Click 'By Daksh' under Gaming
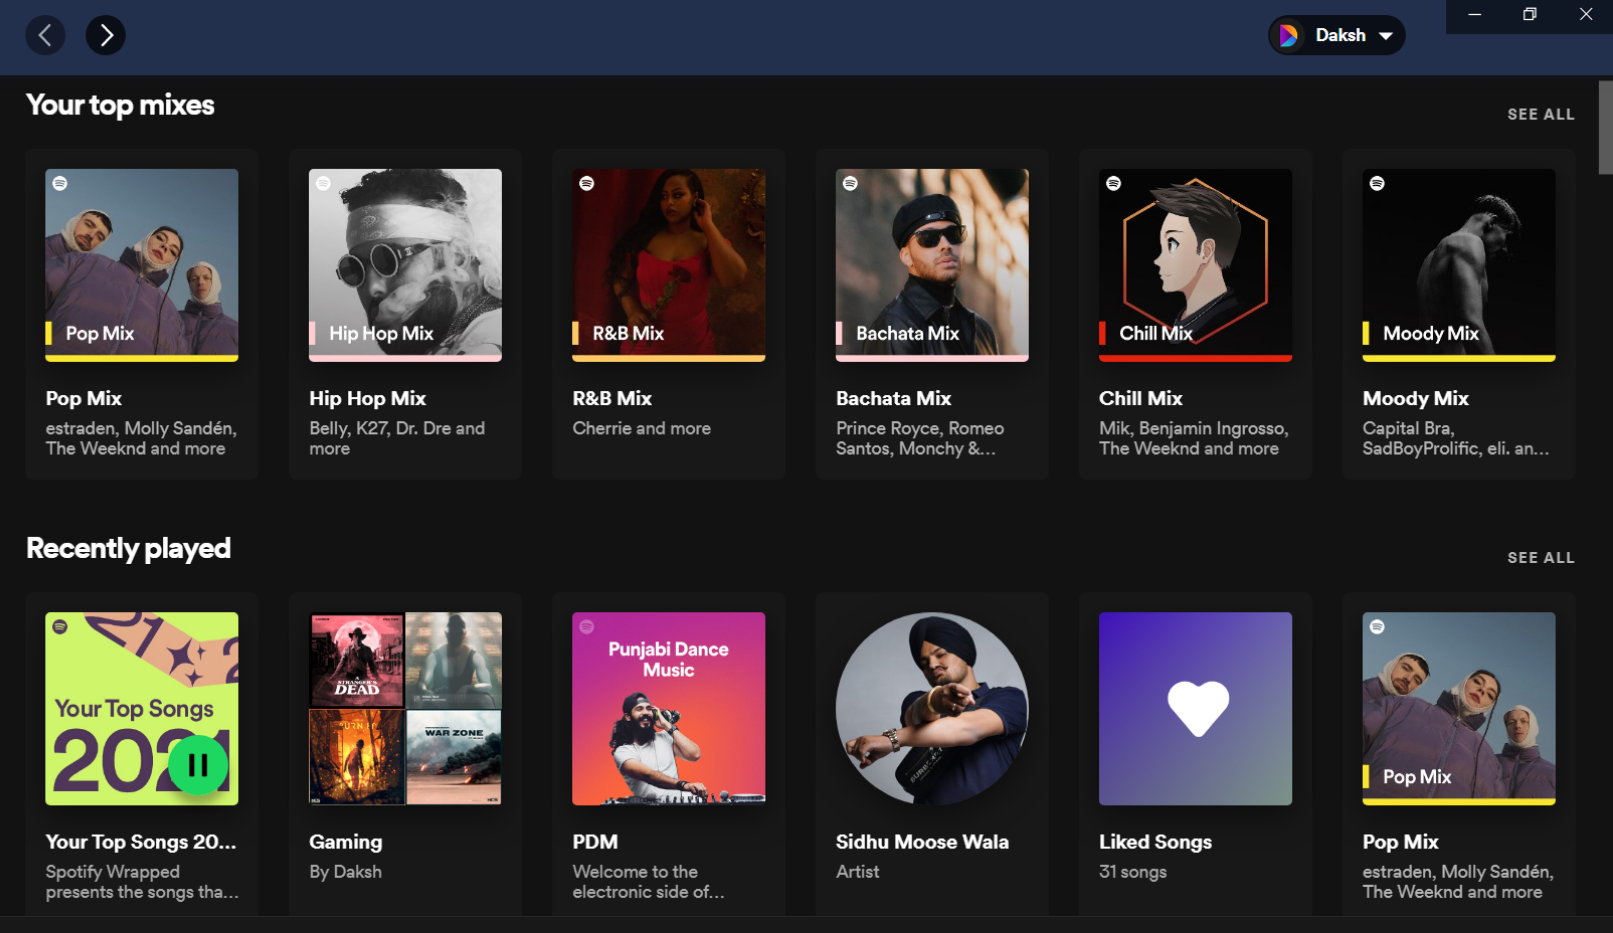The width and height of the screenshot is (1613, 933). pos(345,872)
